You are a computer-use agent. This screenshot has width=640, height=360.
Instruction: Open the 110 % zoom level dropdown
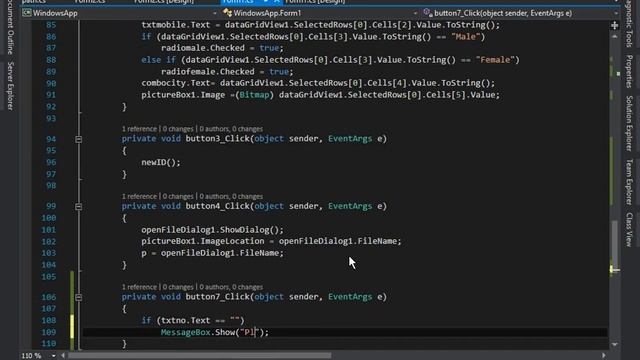[x=39, y=356]
